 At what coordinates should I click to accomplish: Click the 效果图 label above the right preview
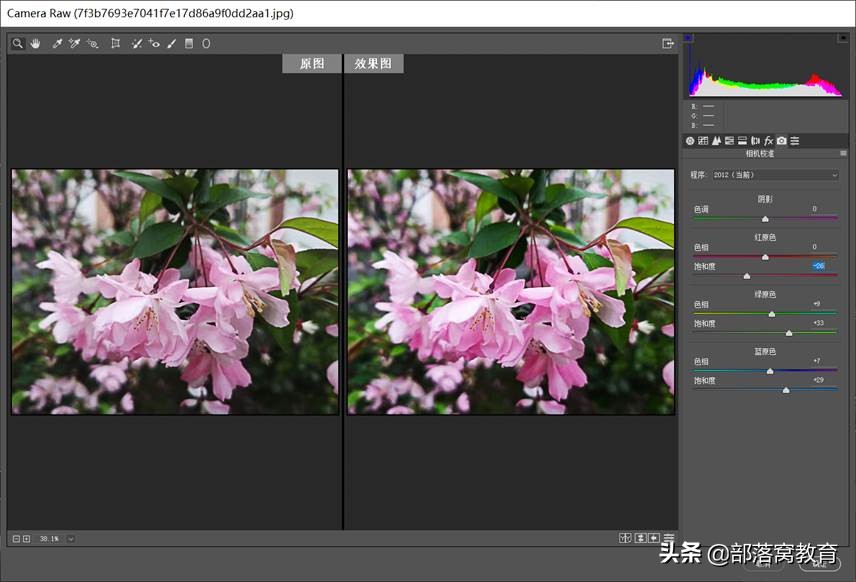click(374, 62)
